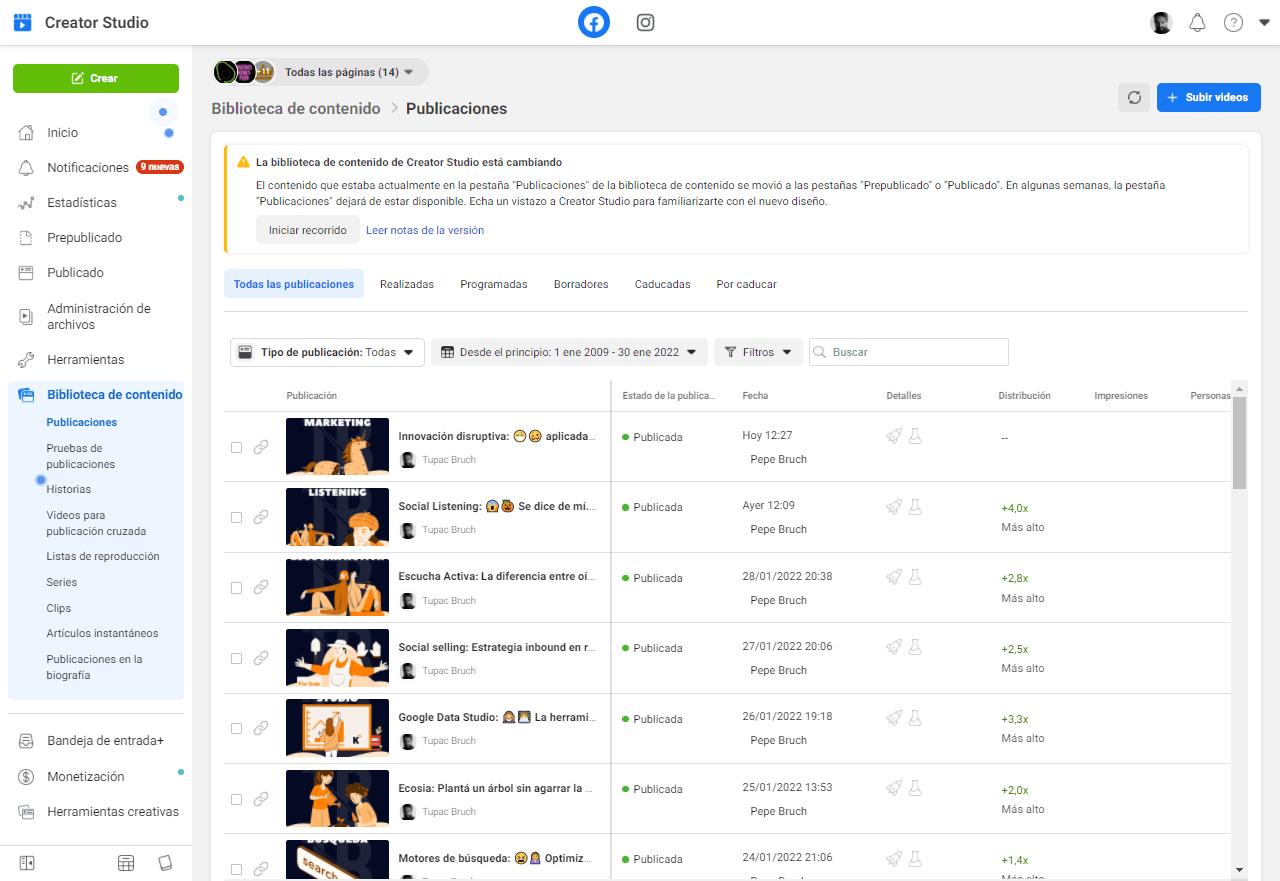Click inside the Buscar search field
The height and width of the screenshot is (881, 1280).
click(908, 352)
